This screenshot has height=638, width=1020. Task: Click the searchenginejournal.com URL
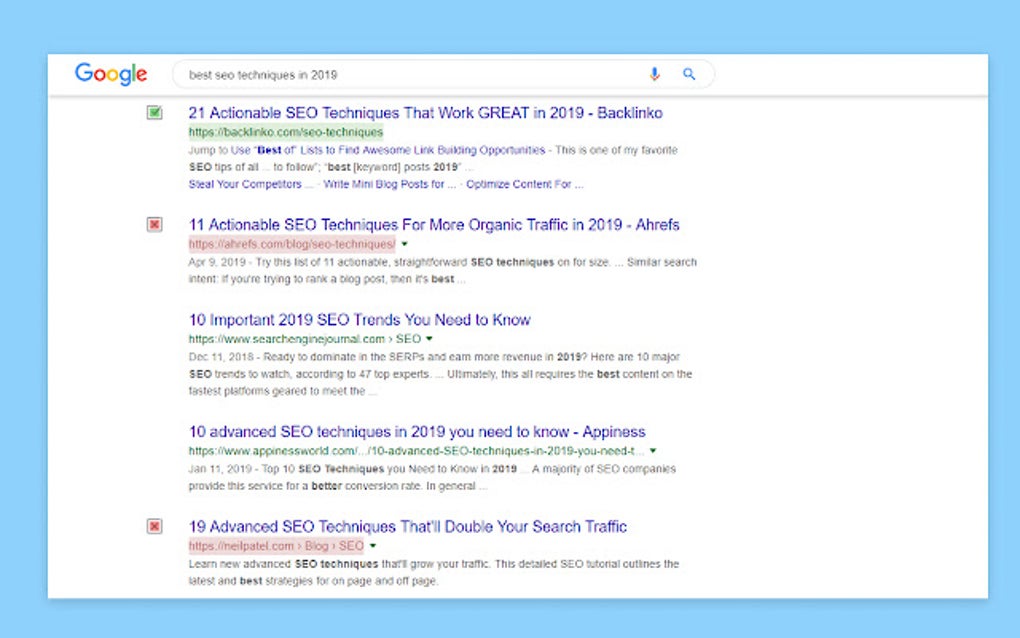(305, 339)
